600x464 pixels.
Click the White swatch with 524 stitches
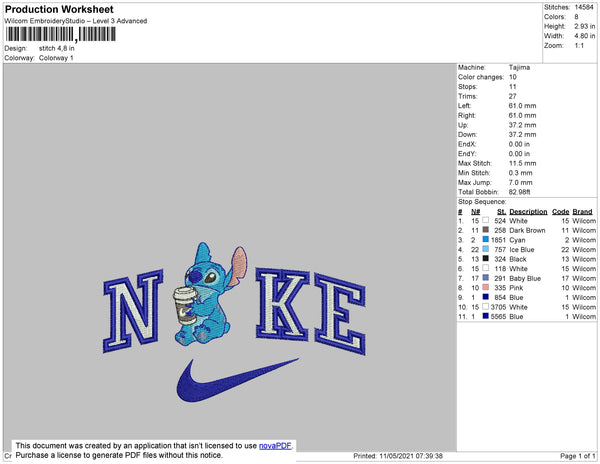coord(486,220)
